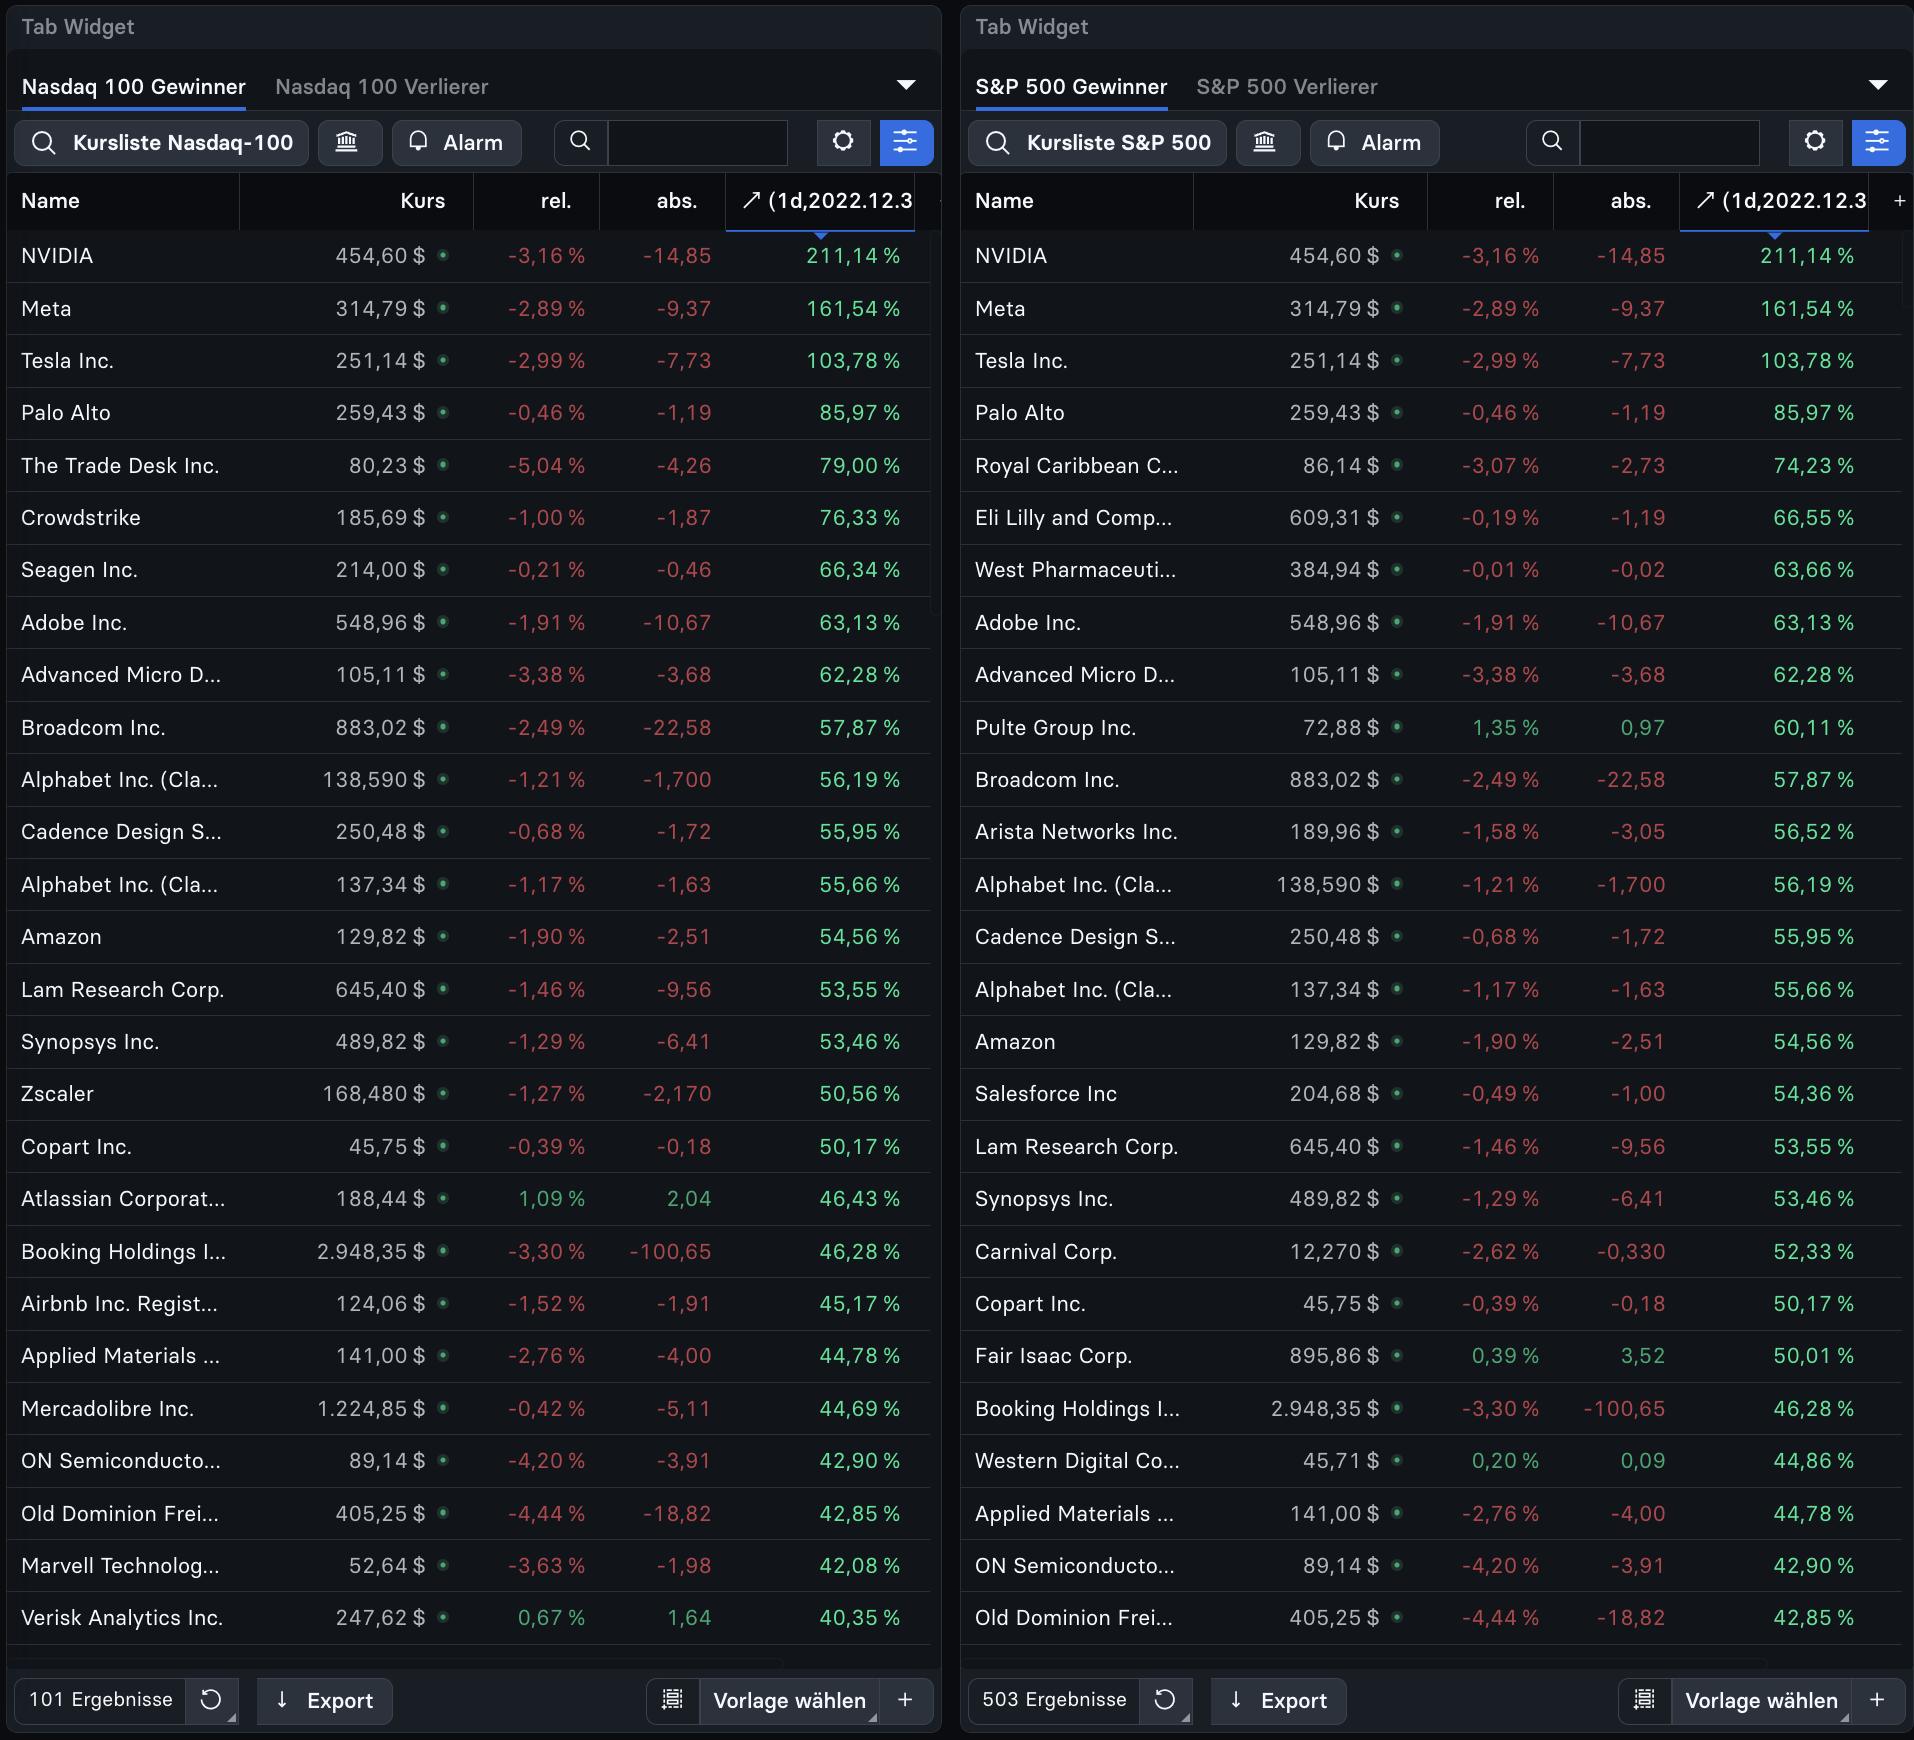Add template with plus in Nasdaq footer
1914x1740 pixels.
click(x=906, y=1700)
